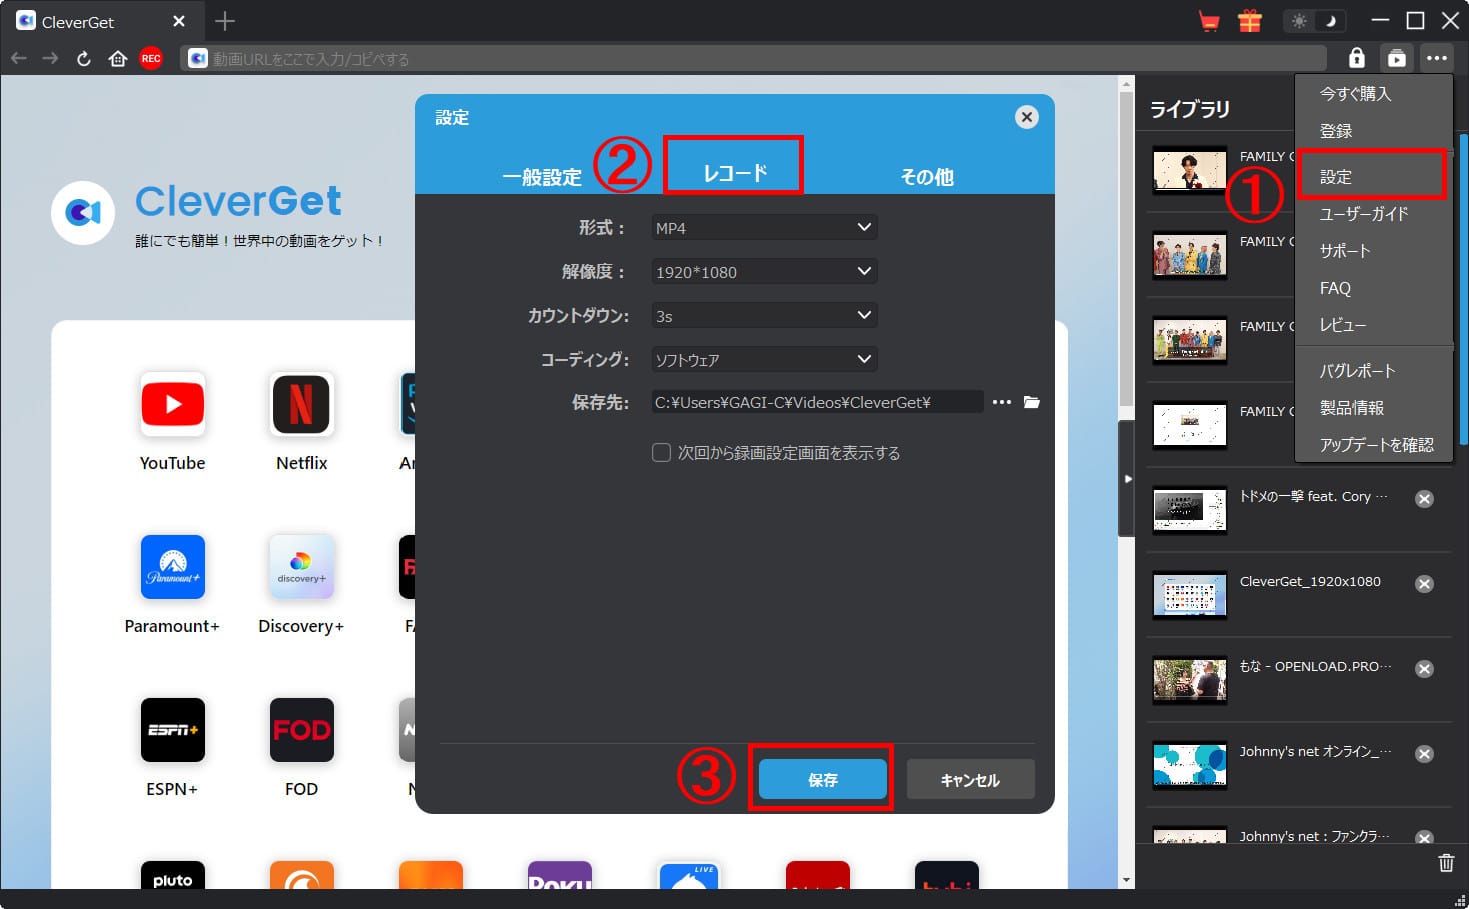1469x909 pixels.
Task: Click the video URL address field
Action: (754, 59)
